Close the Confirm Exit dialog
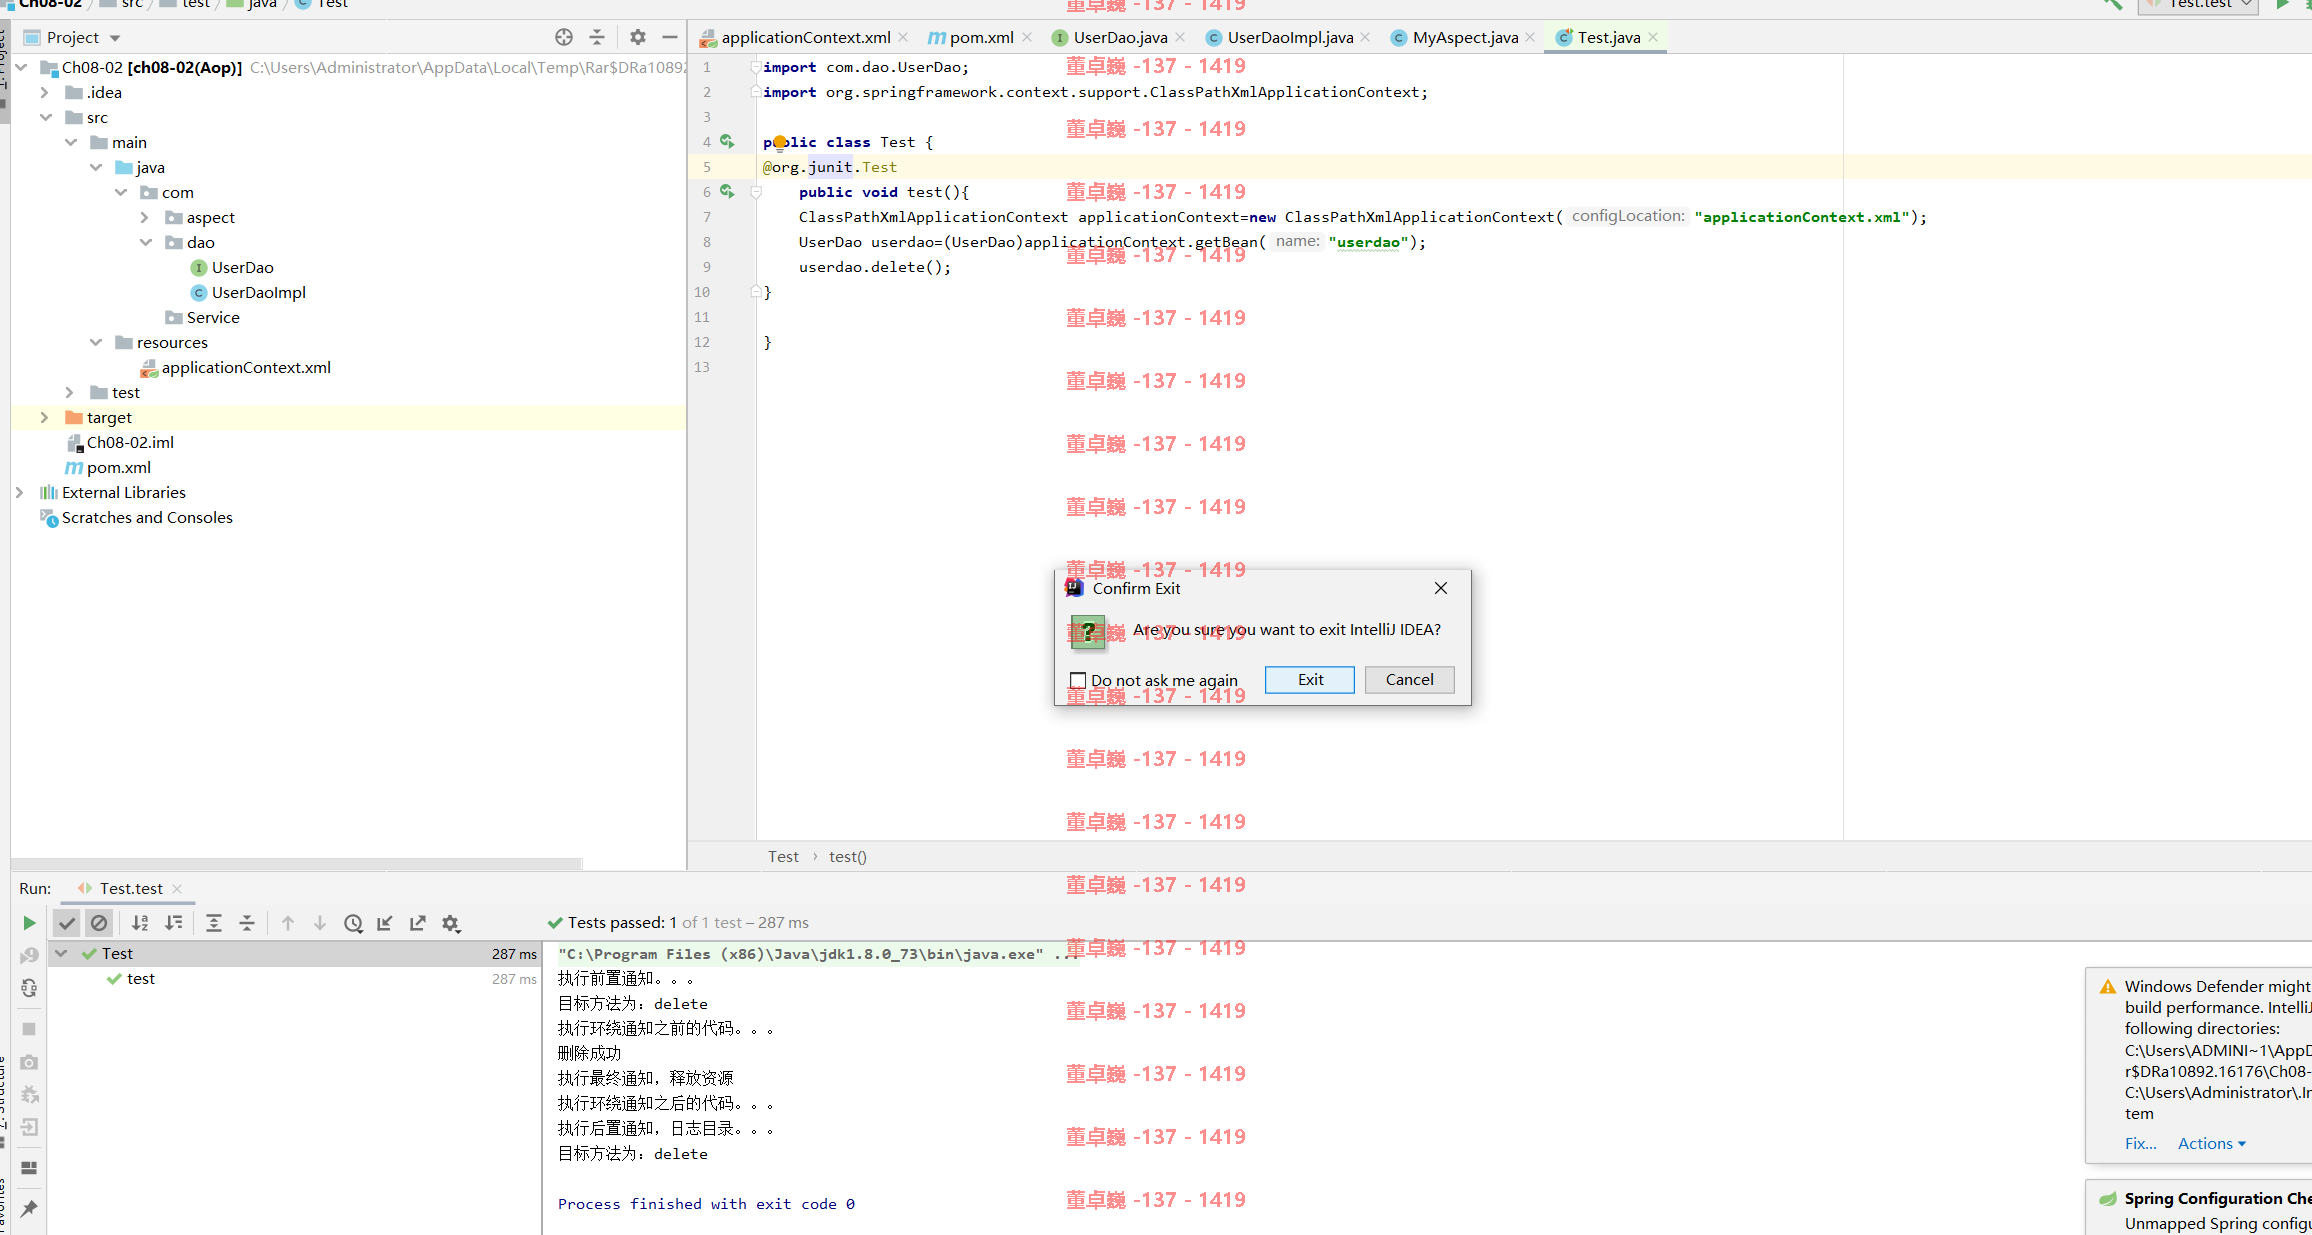The width and height of the screenshot is (2312, 1235). coord(1441,588)
